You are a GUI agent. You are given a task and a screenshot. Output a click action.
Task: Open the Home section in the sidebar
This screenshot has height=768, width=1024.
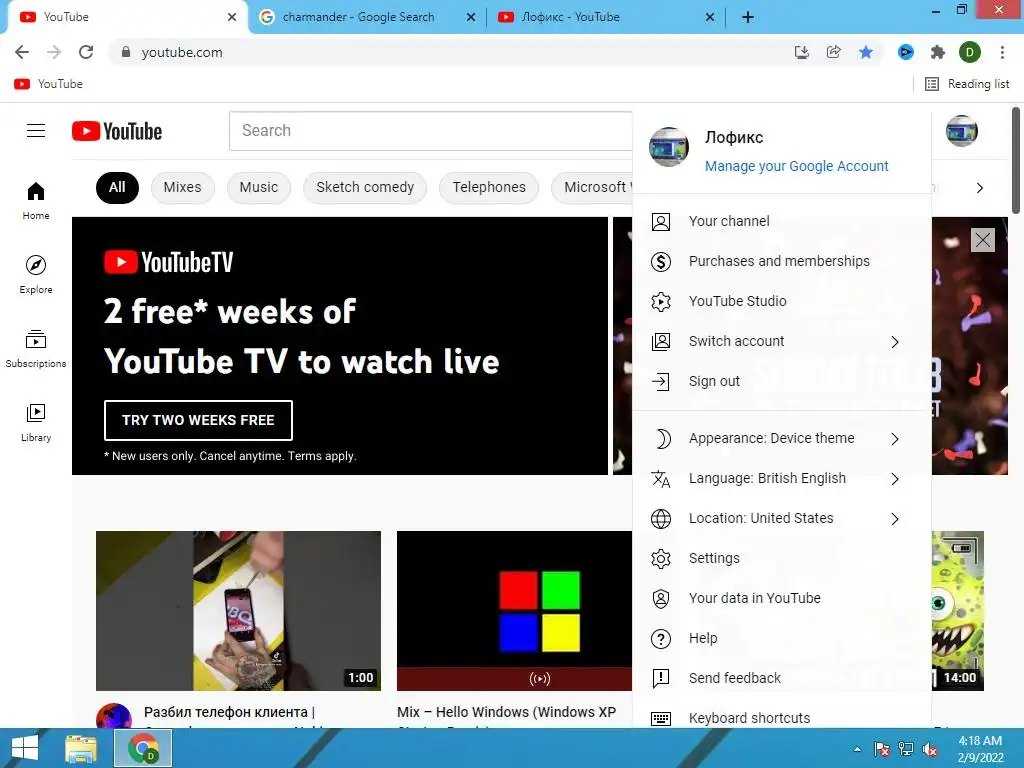[x=36, y=200]
